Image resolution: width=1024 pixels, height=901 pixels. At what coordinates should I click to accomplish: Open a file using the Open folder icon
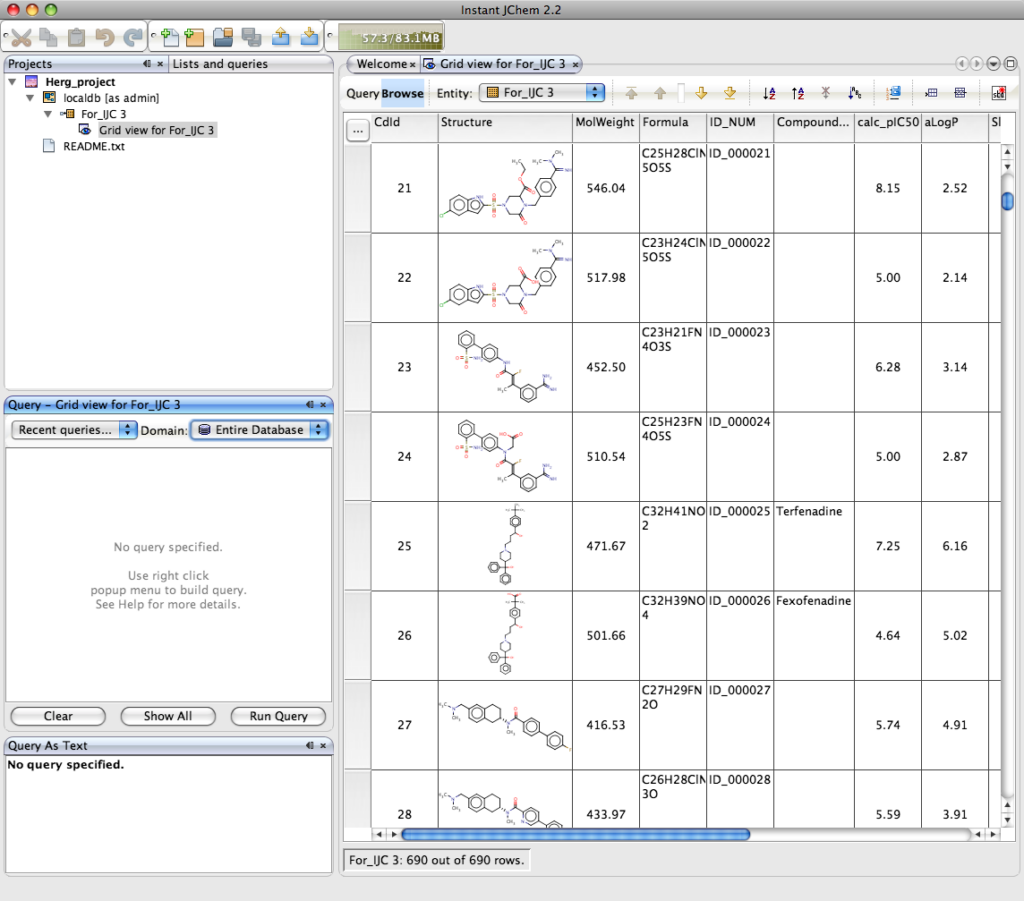tap(223, 36)
